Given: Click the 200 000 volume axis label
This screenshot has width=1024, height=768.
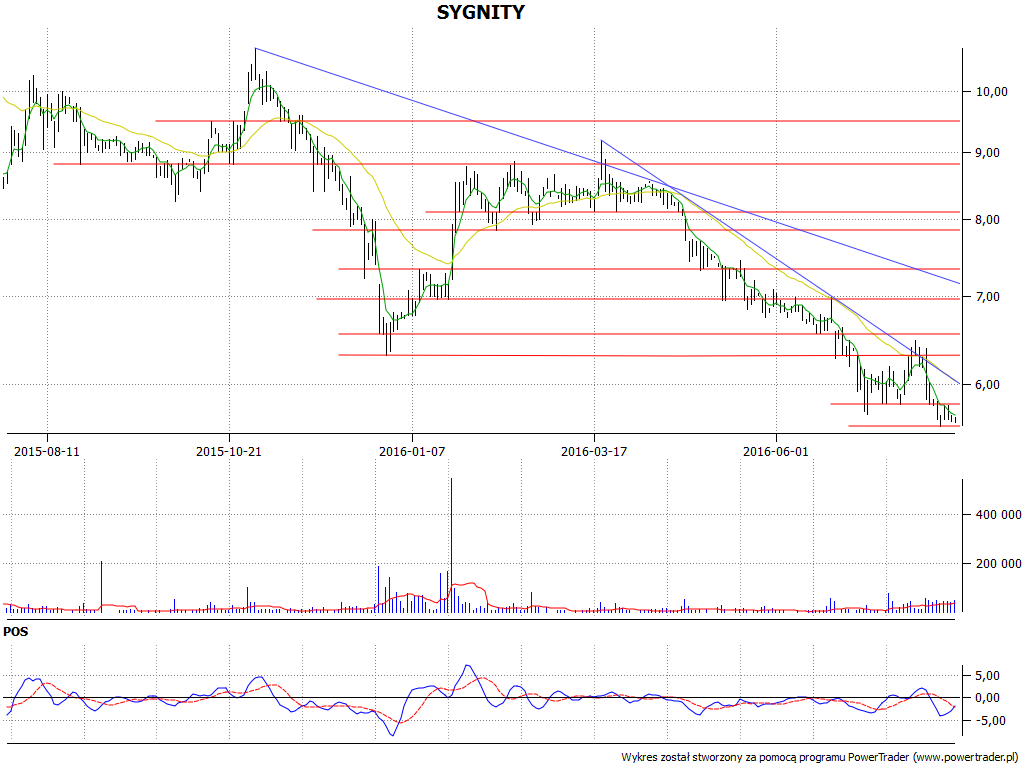Looking at the screenshot, I should 999,564.
